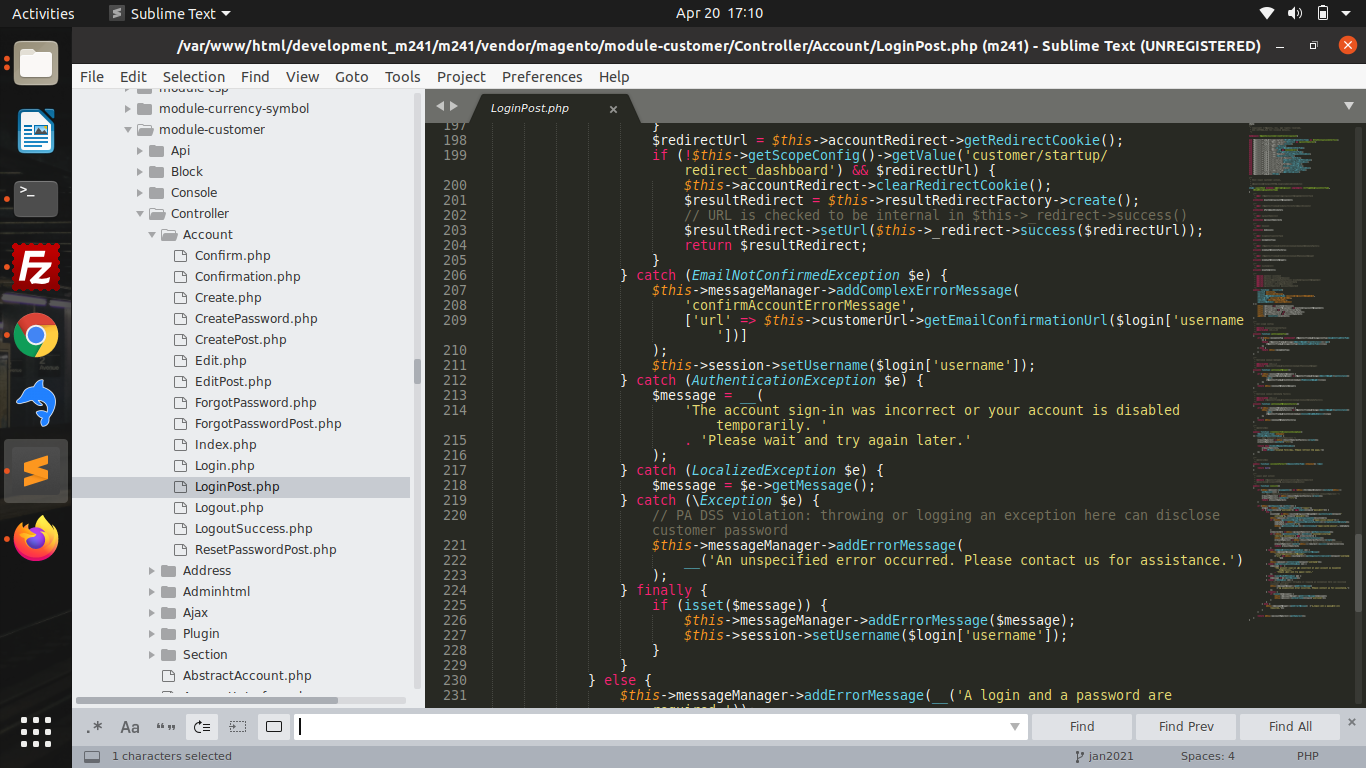
Task: Collapse the module-customer folder
Action: (x=128, y=130)
